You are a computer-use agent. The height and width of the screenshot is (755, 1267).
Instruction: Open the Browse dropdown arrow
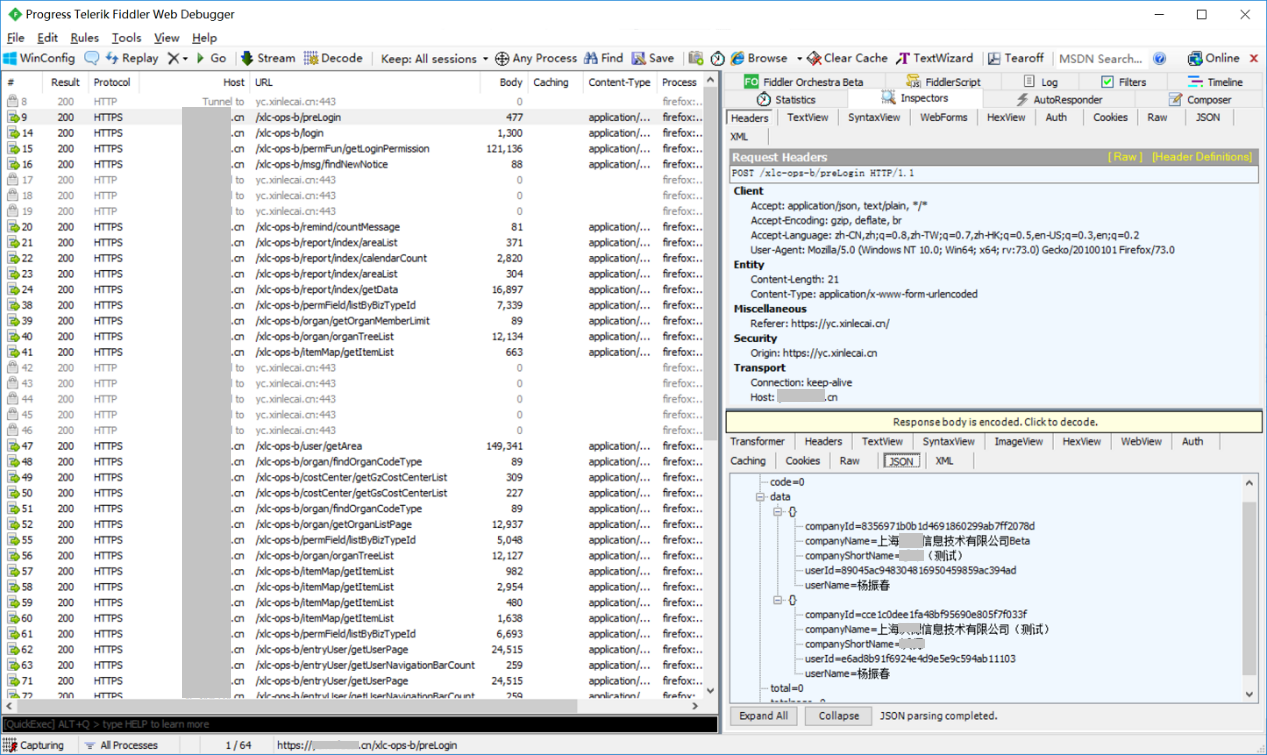tap(797, 58)
